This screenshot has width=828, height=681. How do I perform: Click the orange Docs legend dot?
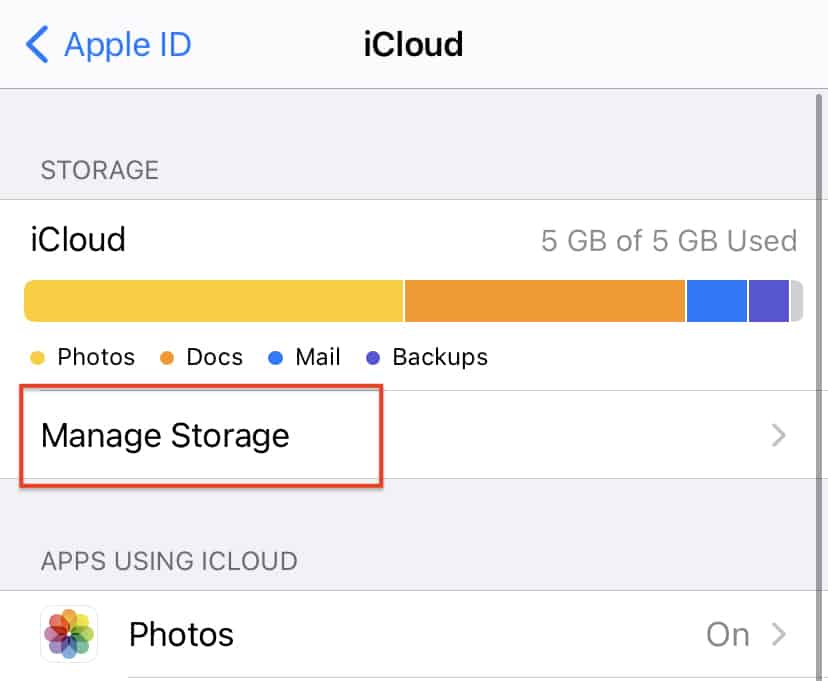(167, 358)
